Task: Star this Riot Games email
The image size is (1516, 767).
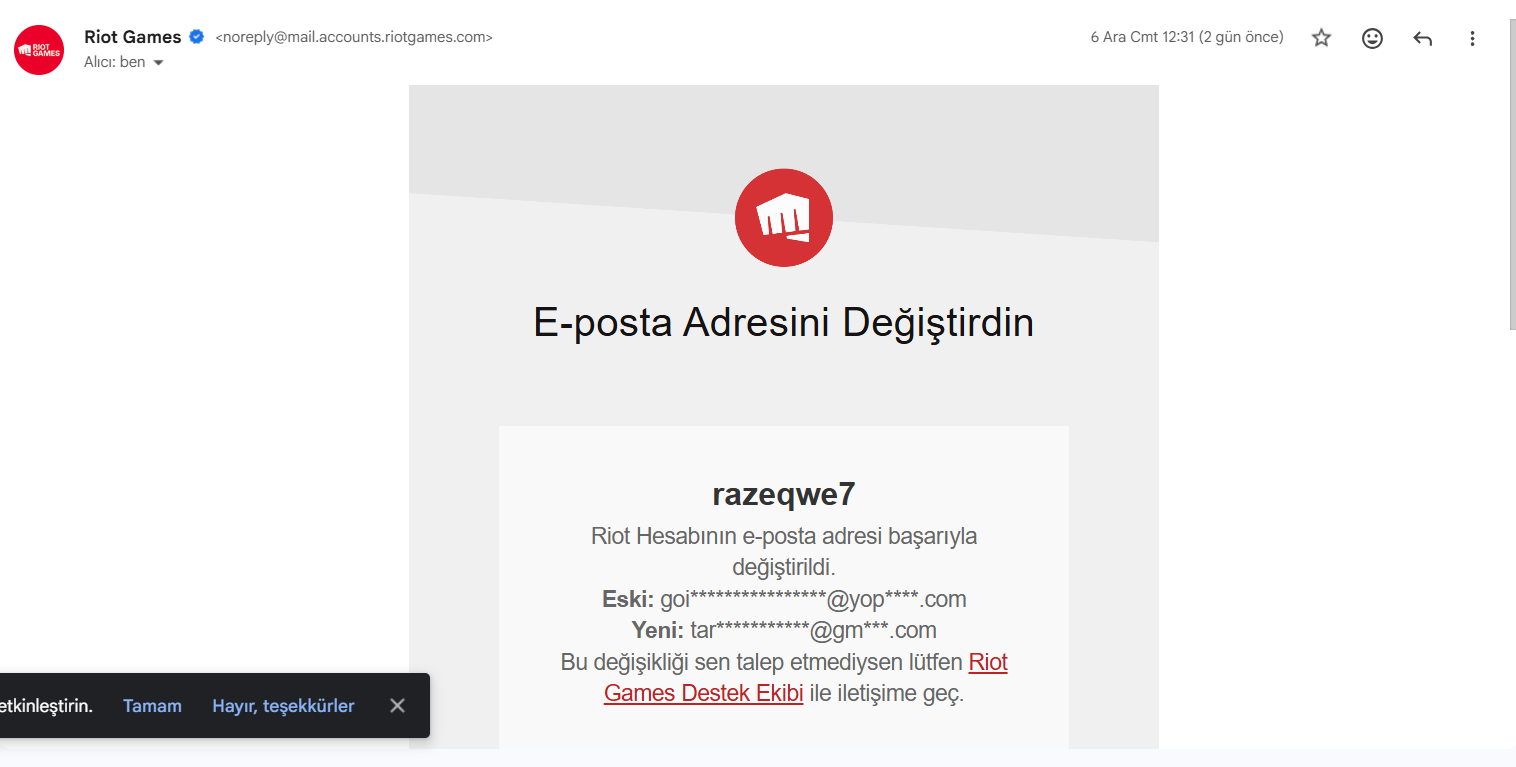Action: [1322, 38]
